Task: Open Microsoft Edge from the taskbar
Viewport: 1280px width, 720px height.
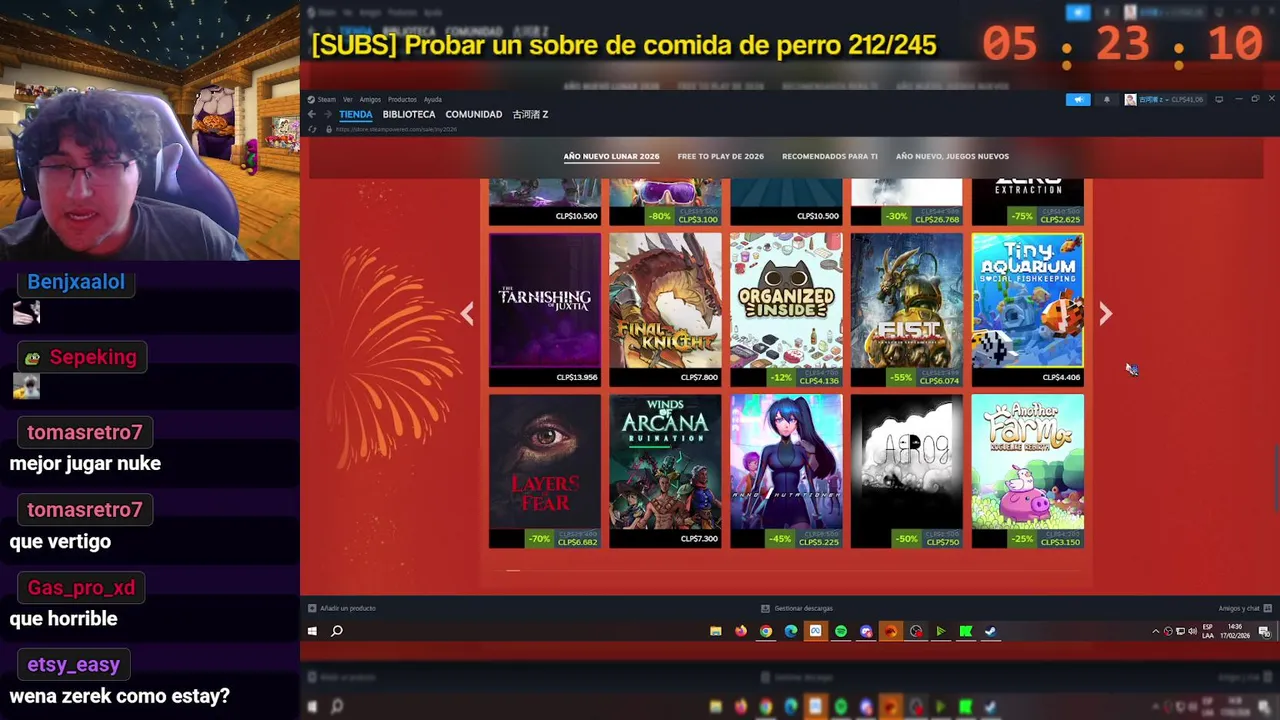Action: pos(791,631)
